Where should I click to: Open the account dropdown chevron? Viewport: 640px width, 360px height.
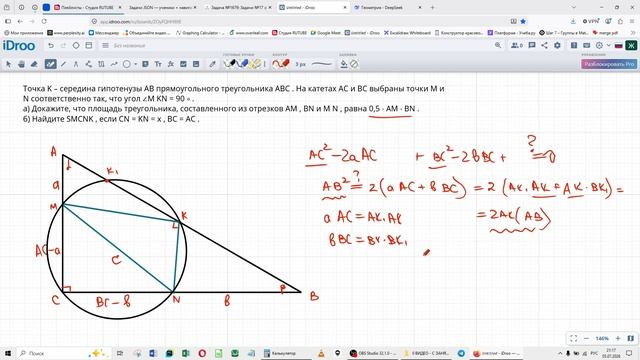pyautogui.click(x=609, y=46)
